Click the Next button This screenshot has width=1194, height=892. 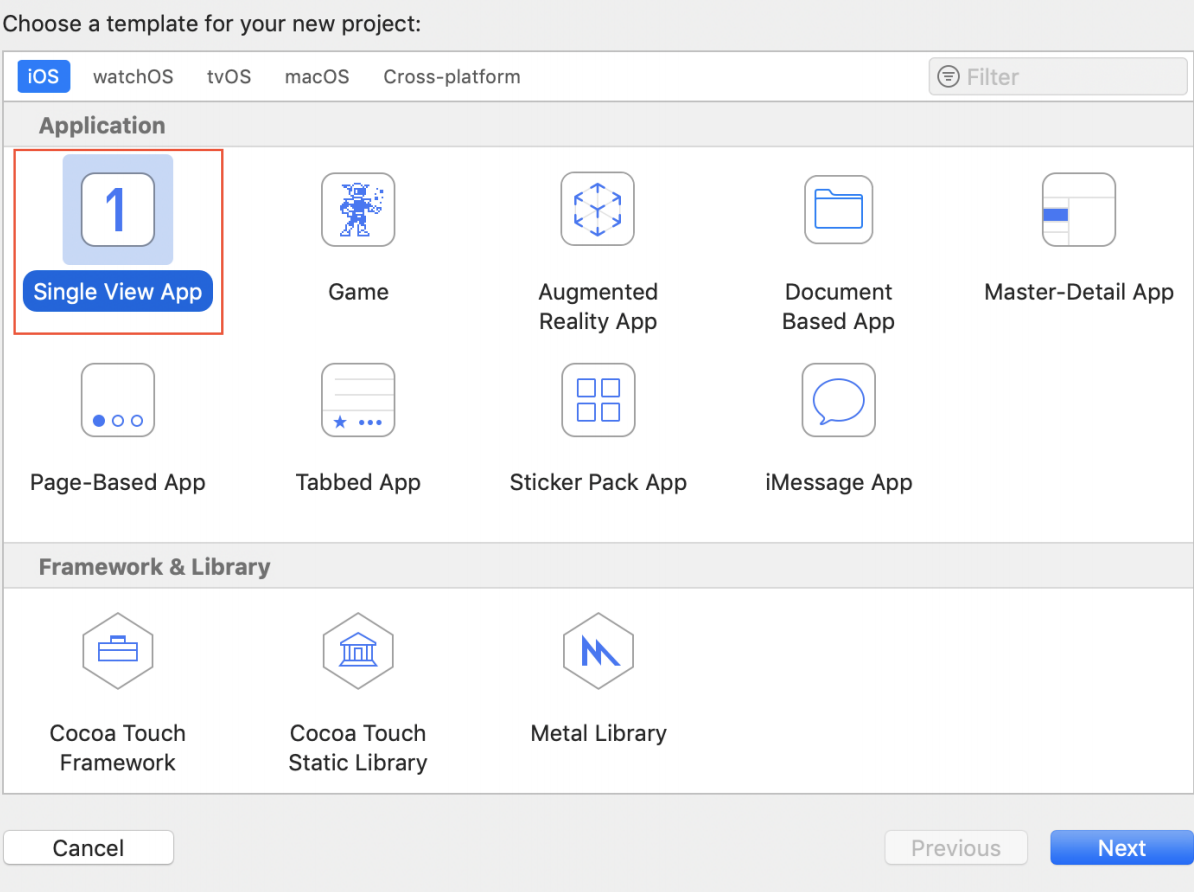(x=1122, y=847)
